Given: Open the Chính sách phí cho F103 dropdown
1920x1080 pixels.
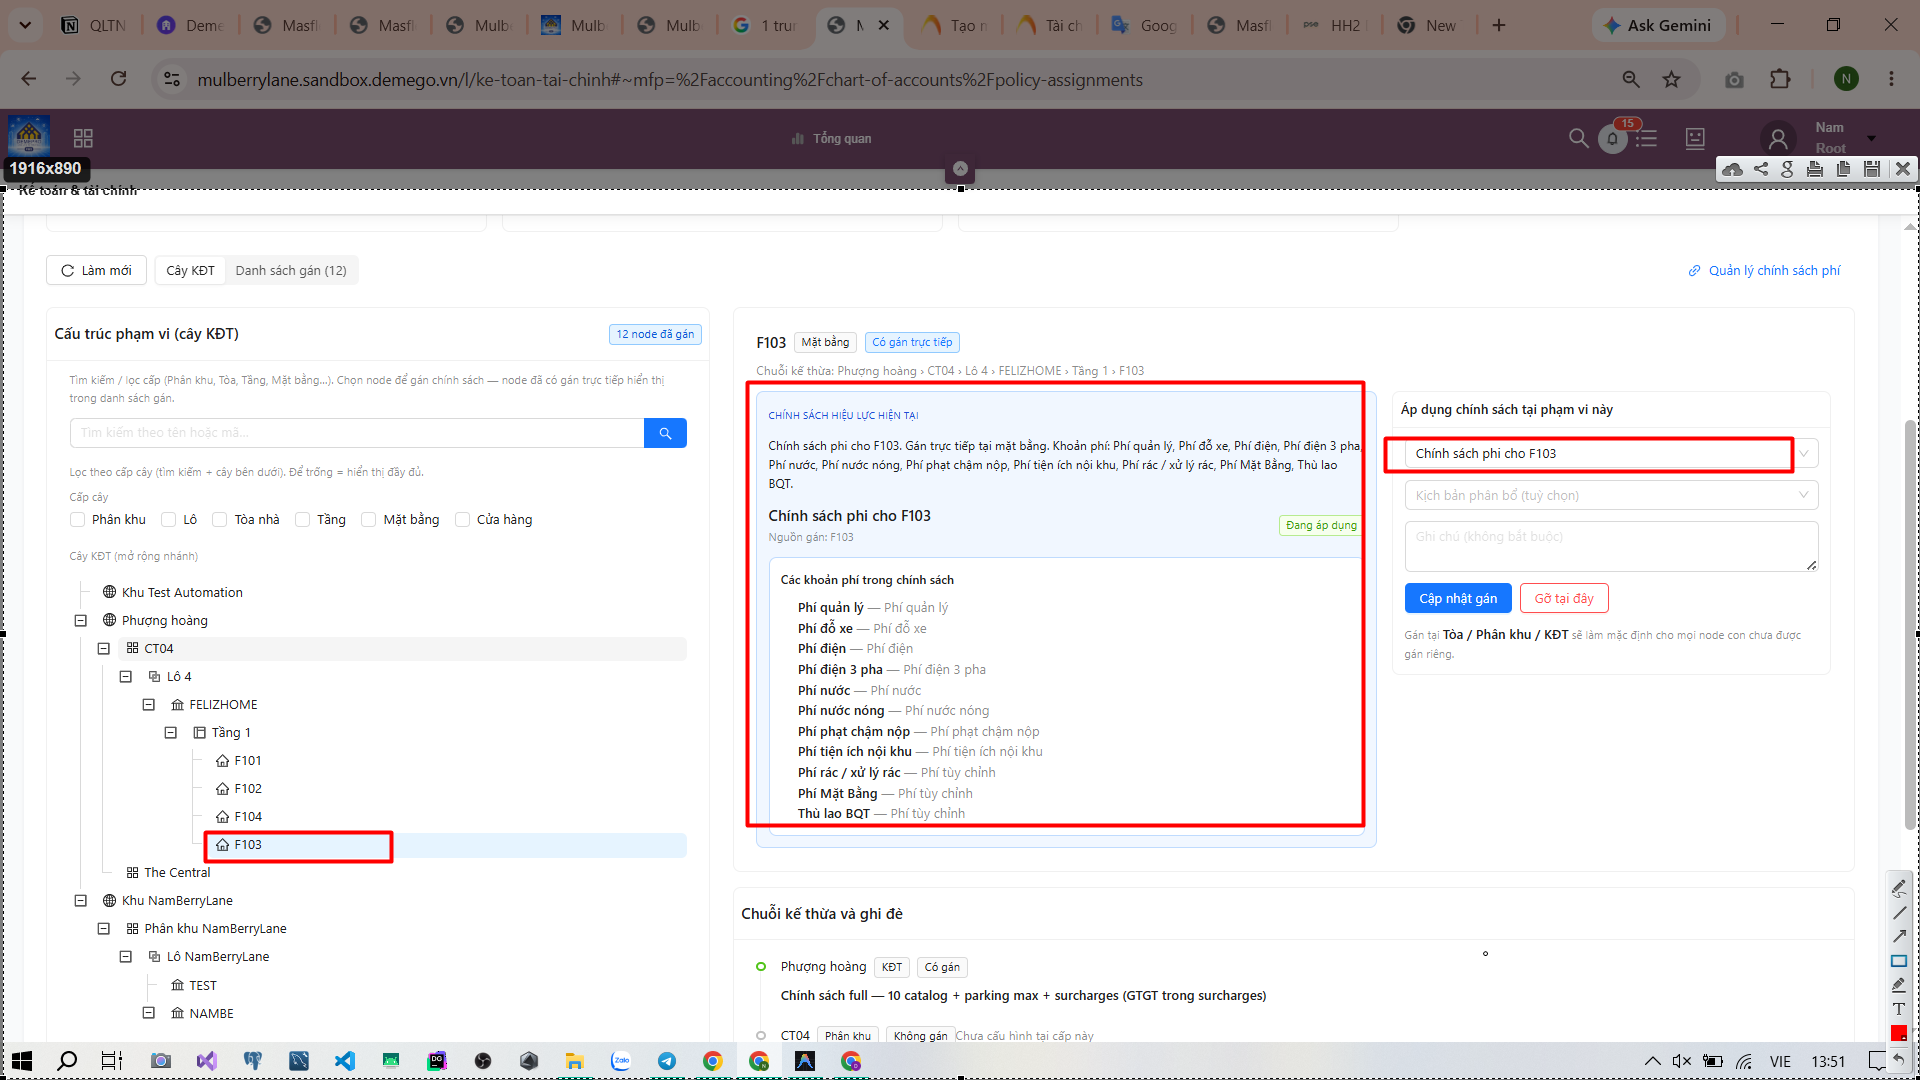Looking at the screenshot, I should point(1611,454).
